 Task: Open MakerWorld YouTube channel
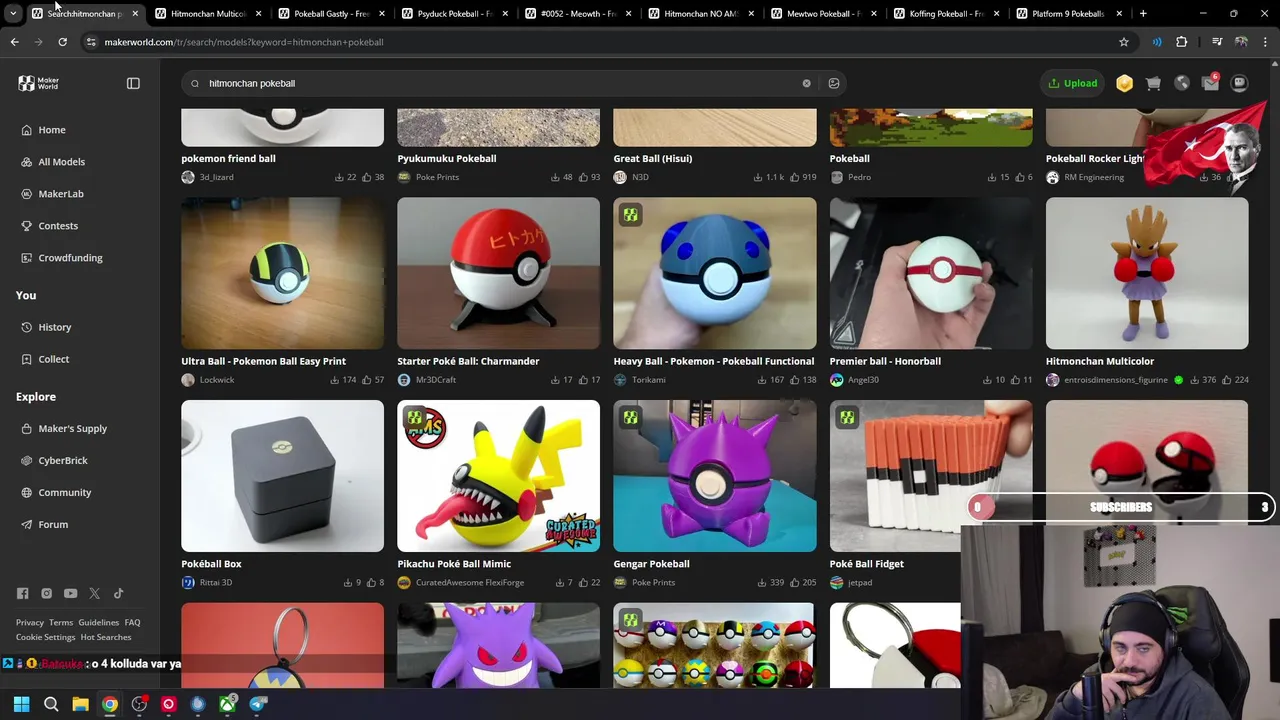pos(70,593)
